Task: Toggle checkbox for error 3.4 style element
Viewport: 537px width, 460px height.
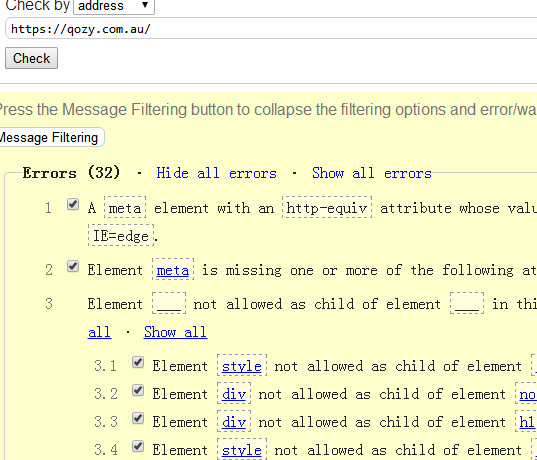Action: [x=138, y=446]
